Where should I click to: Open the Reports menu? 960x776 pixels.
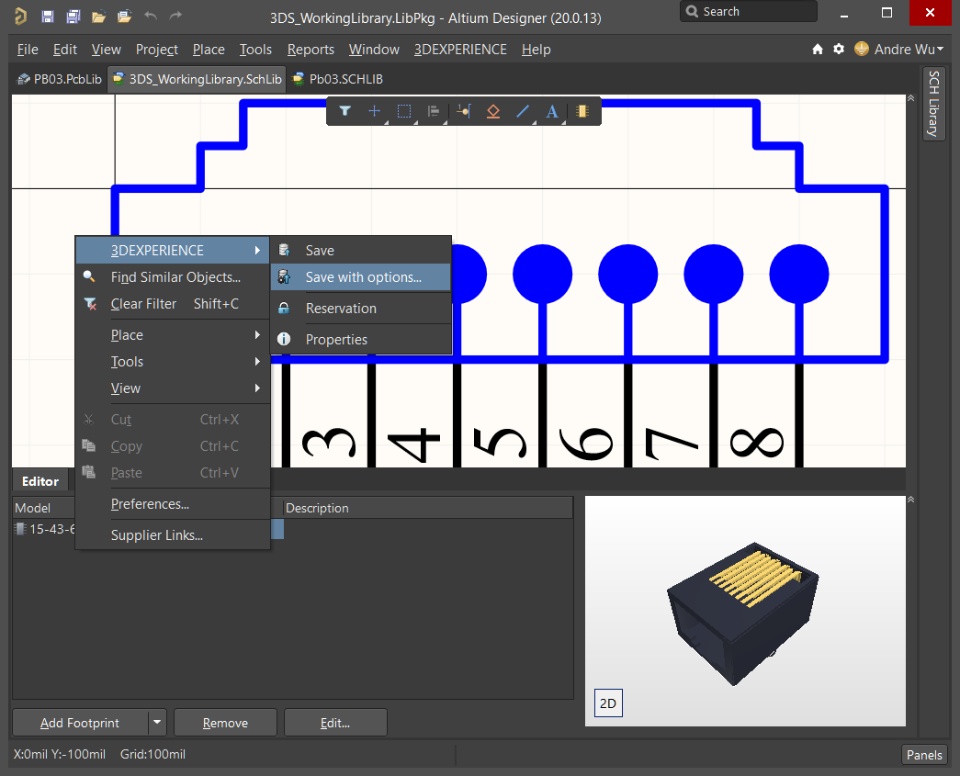point(310,49)
